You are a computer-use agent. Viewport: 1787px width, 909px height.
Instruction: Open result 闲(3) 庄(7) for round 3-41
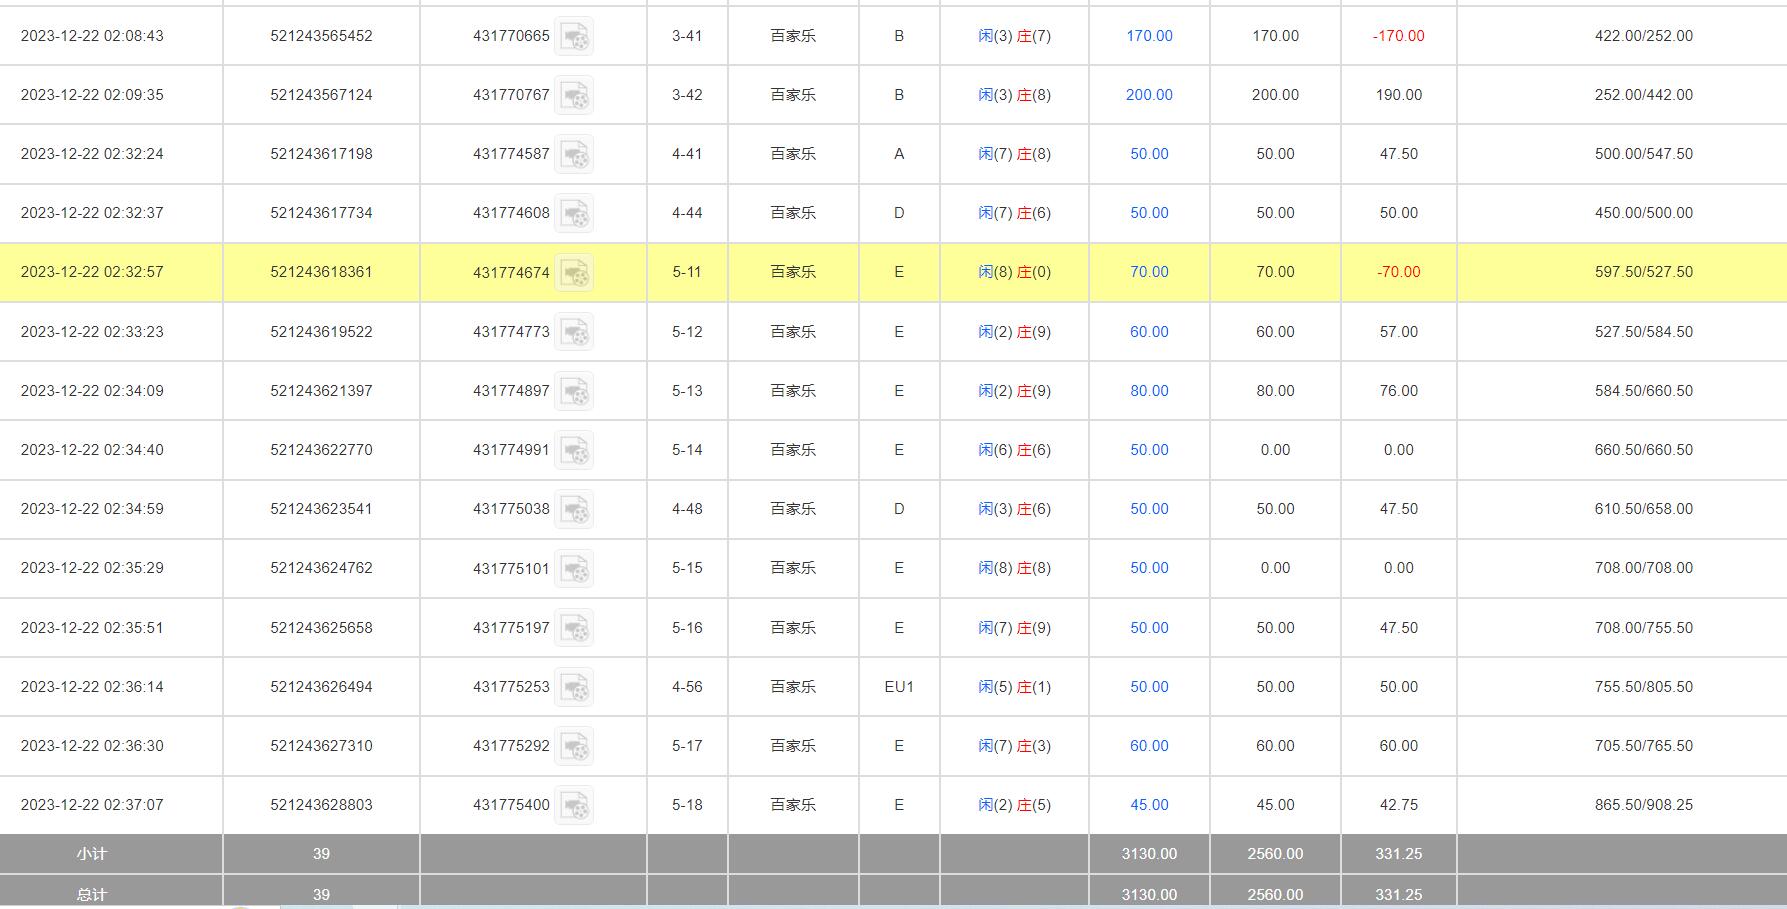click(x=1014, y=36)
